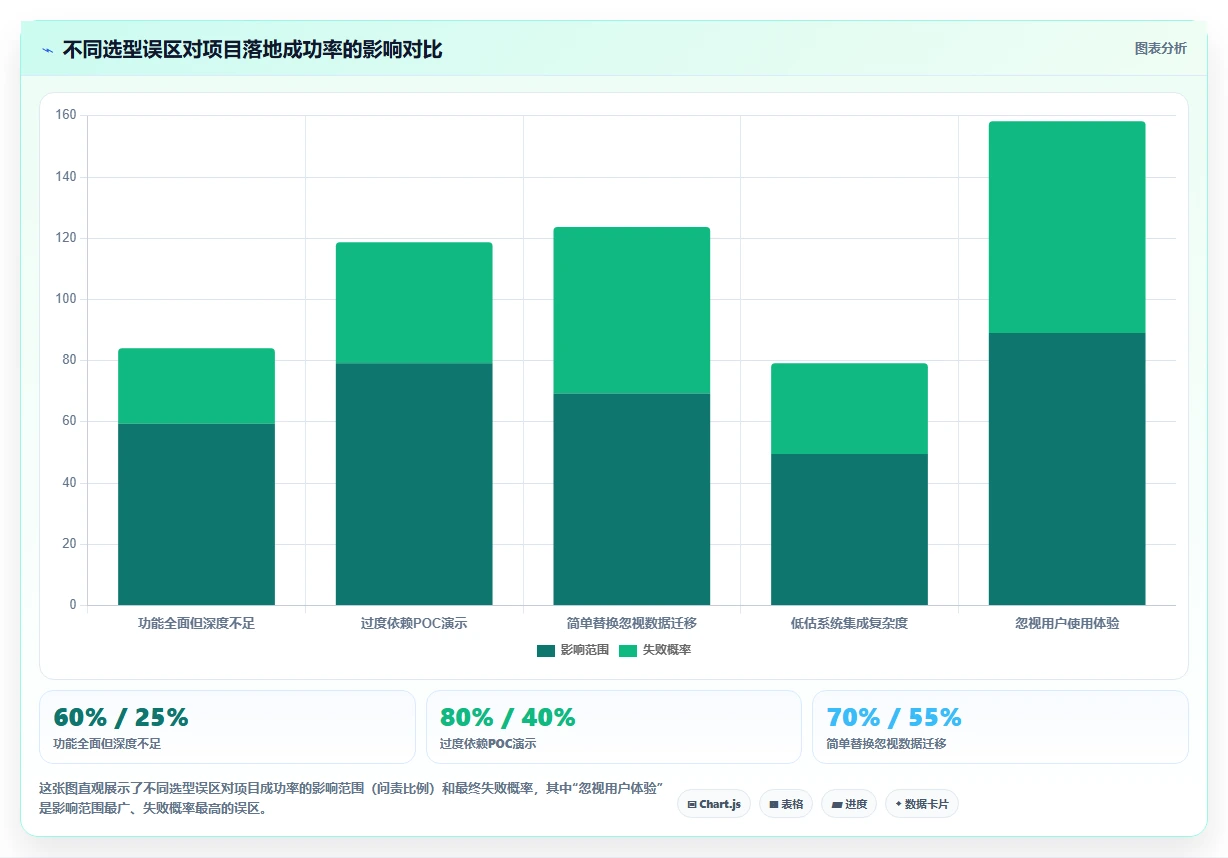
Task: Click the 60% / 25% data card
Action: (x=227, y=727)
